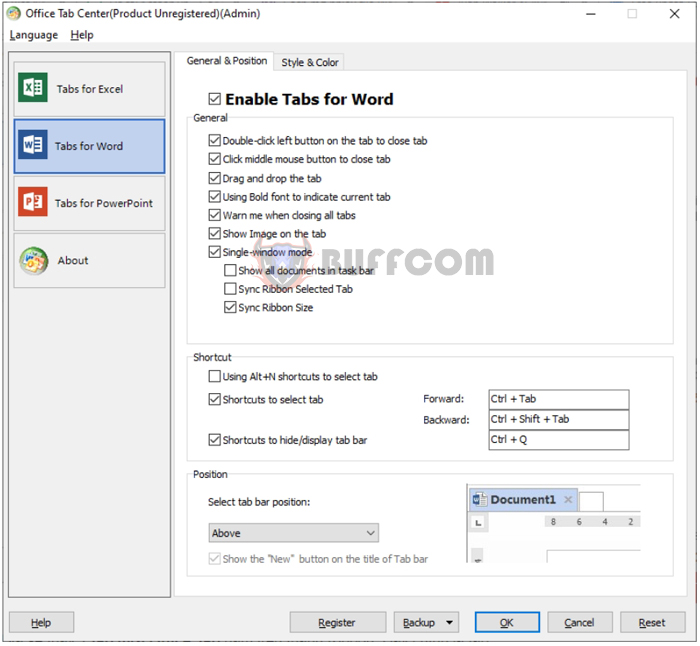Check Sync Ribbon Selected Tab

point(230,289)
